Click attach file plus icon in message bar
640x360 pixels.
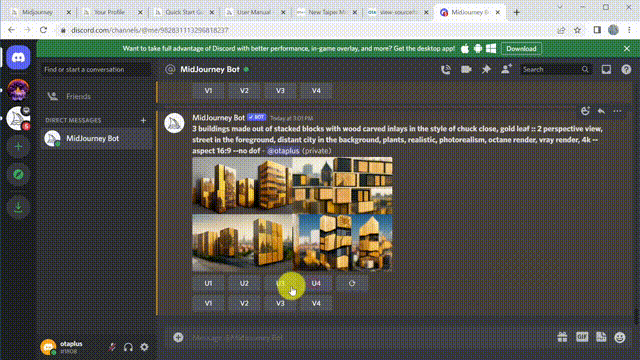[178, 337]
